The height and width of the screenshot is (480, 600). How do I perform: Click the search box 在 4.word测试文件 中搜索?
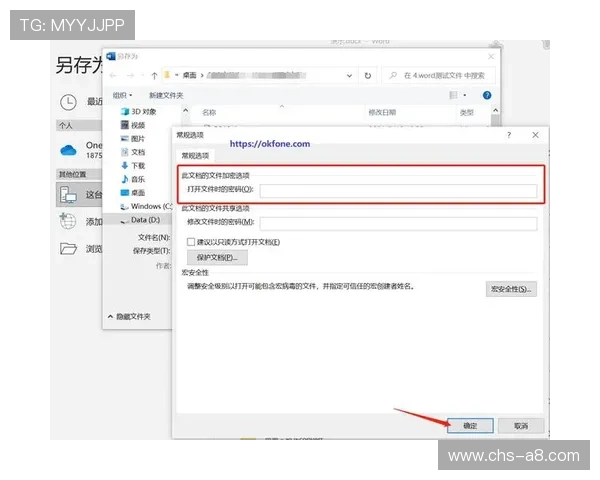[x=439, y=75]
